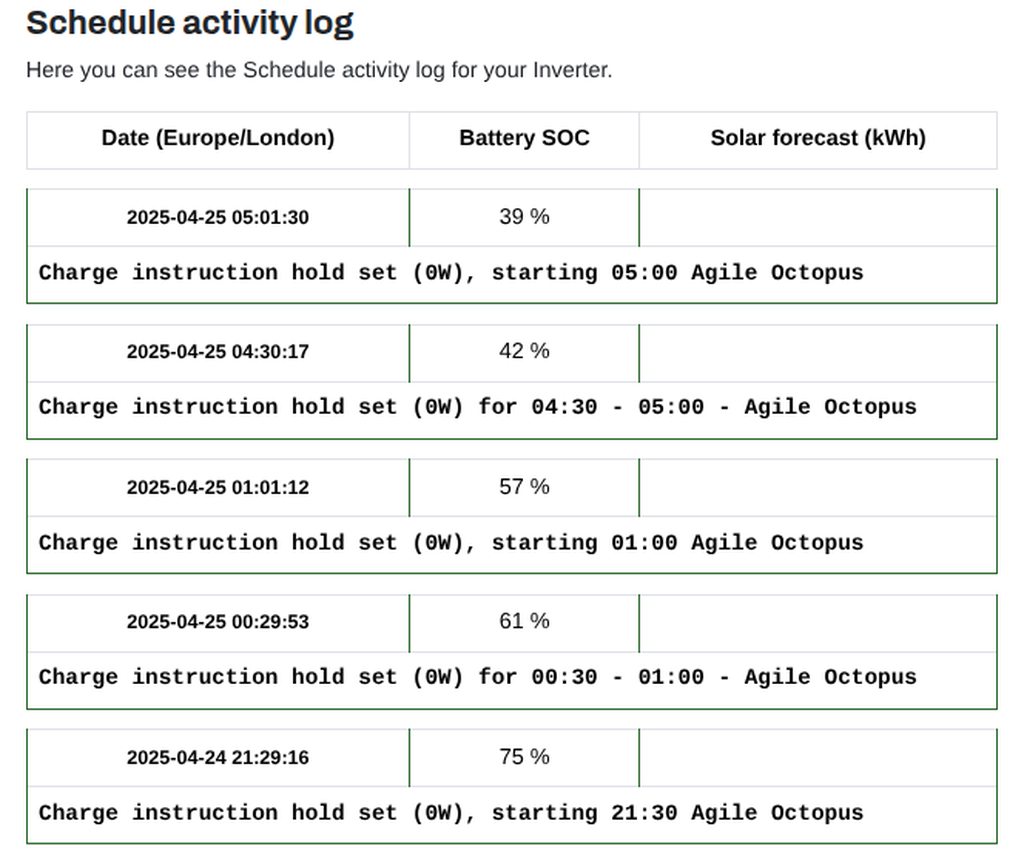
Task: Click the 39 % battery SOC value
Action: point(524,216)
